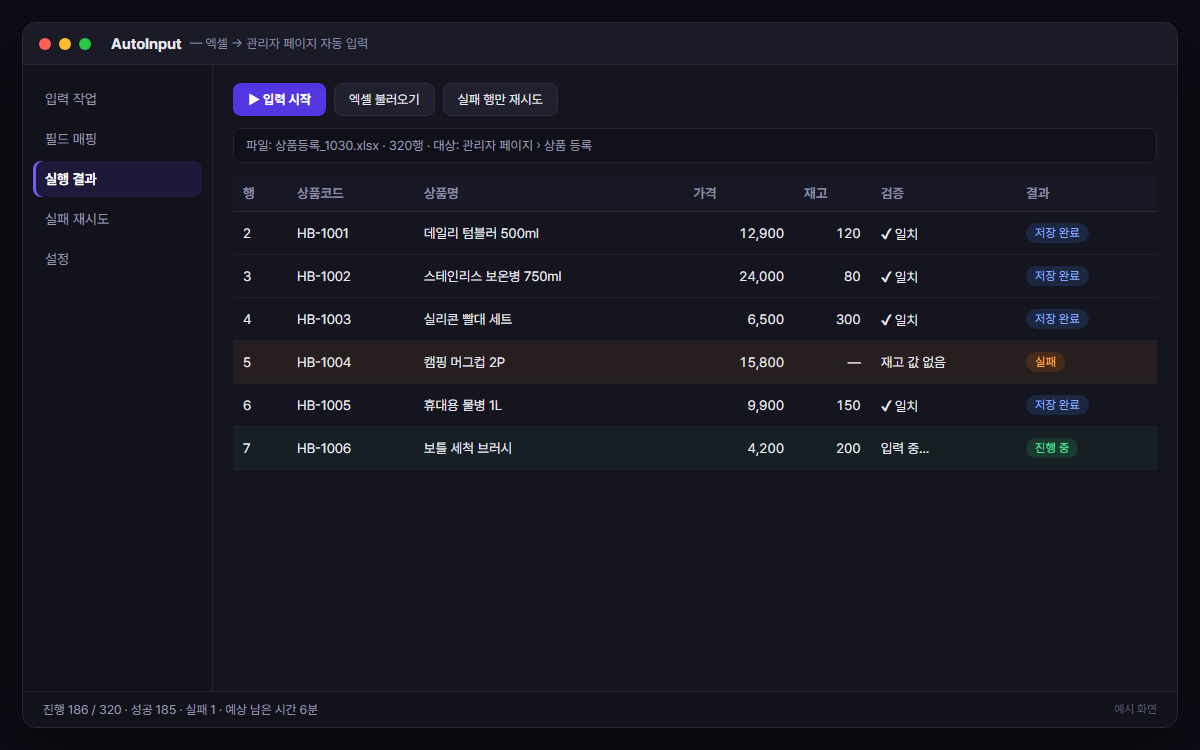Click 입력 중... status in HB-1006 row
The width and height of the screenshot is (1200, 750).
click(x=905, y=448)
